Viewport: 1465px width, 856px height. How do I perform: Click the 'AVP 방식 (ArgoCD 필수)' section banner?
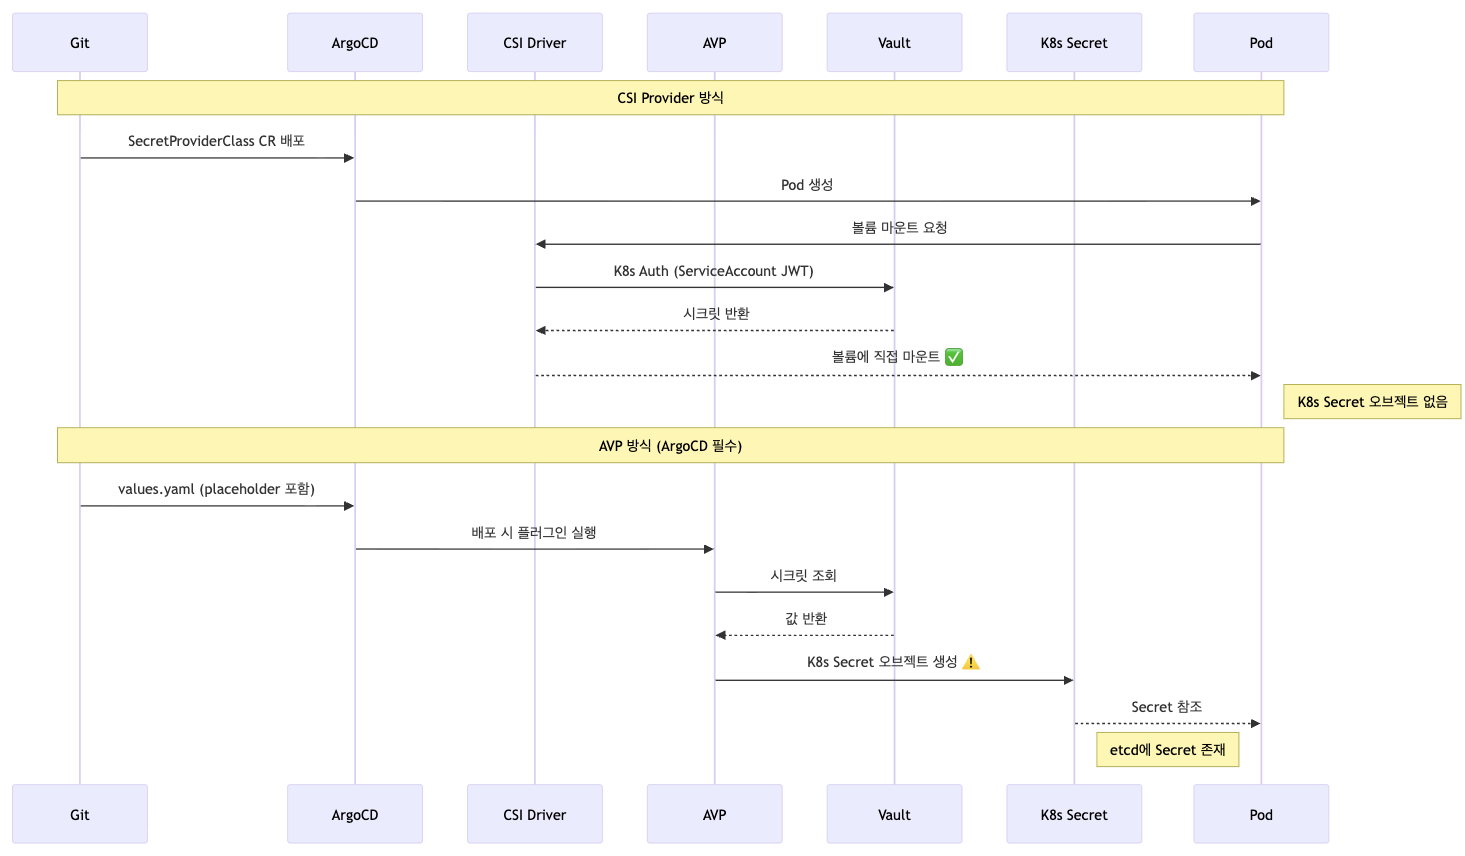670,446
